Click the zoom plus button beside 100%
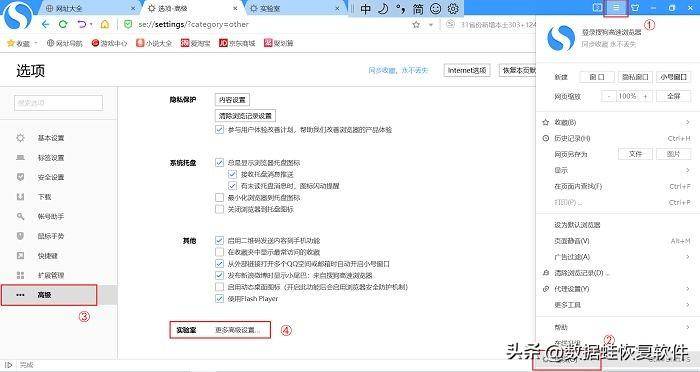Image resolution: width=700 pixels, height=372 pixels. [645, 96]
